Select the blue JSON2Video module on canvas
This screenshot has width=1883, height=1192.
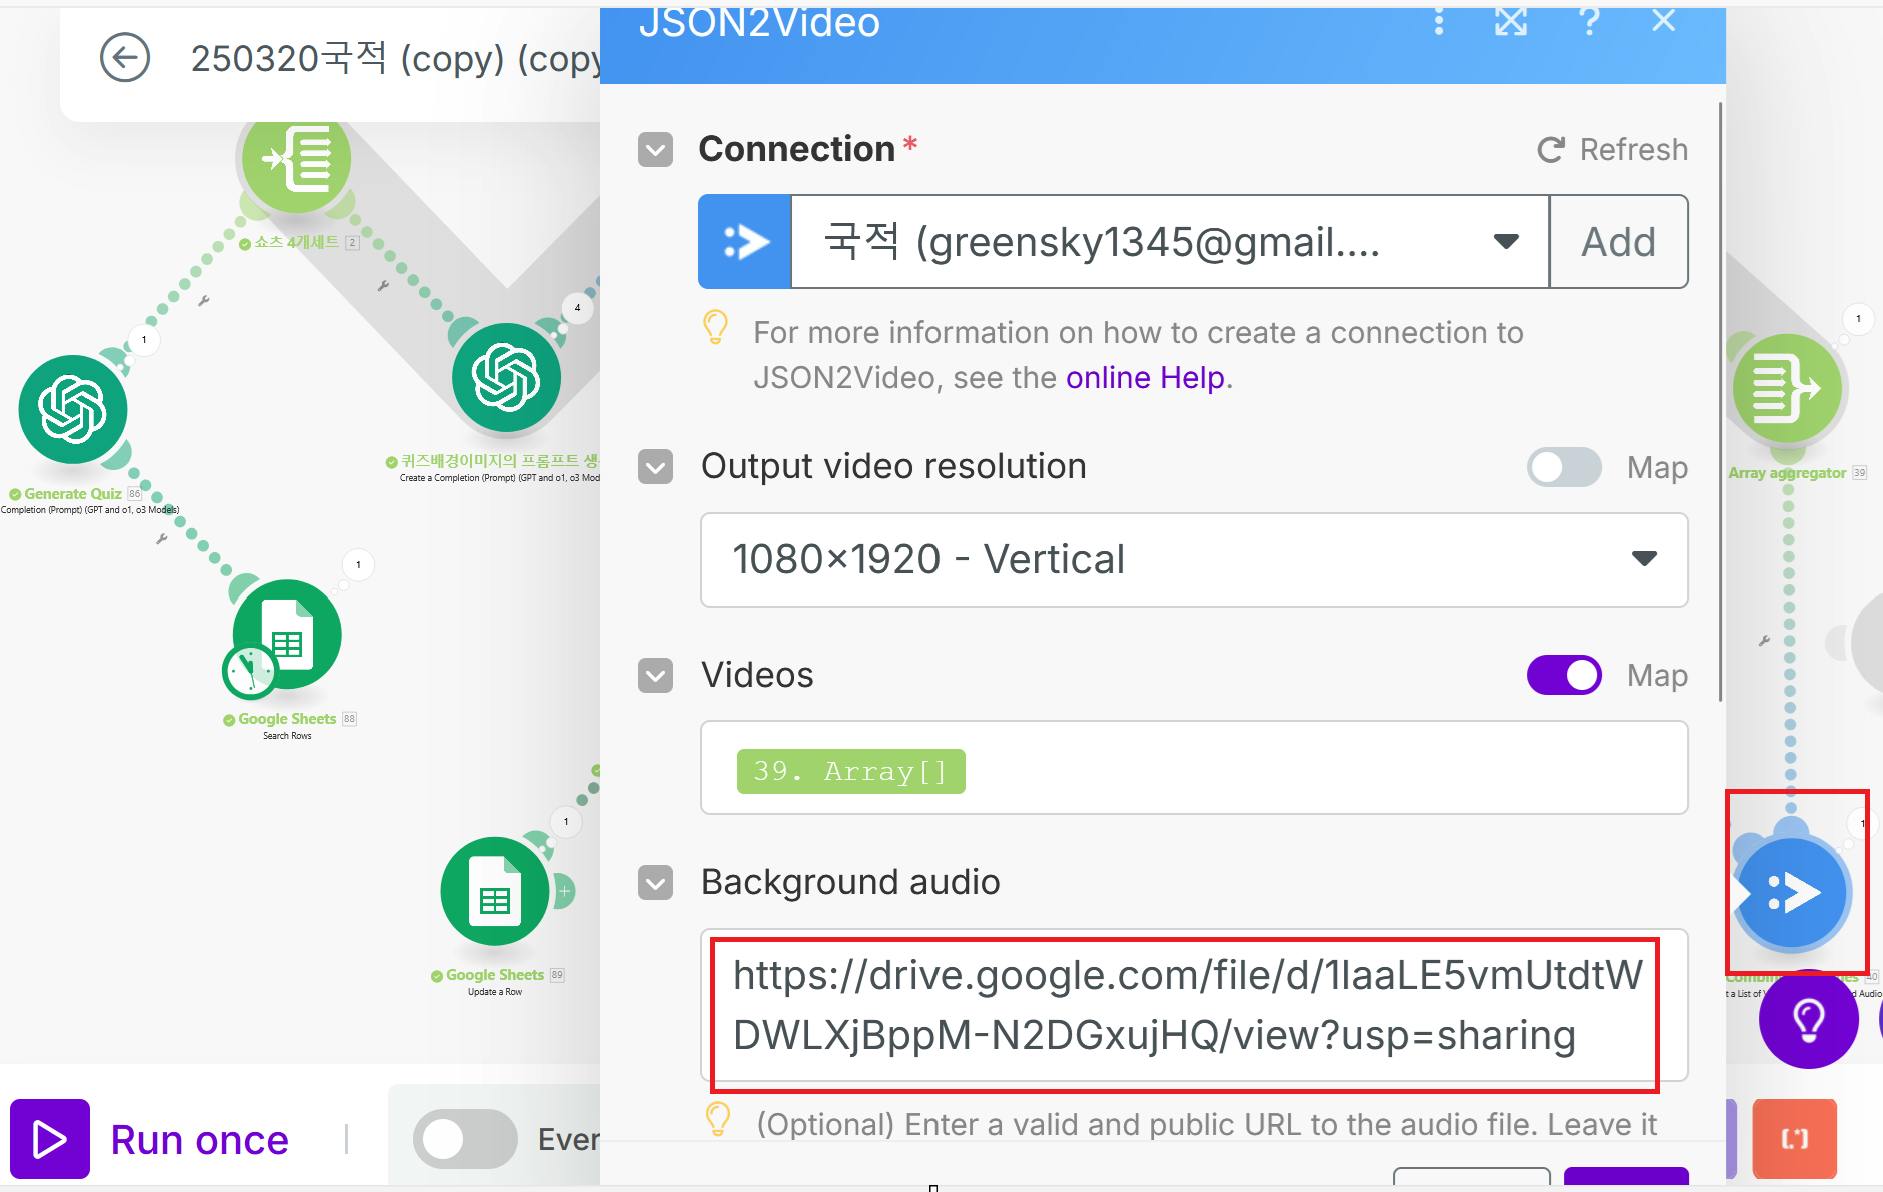pyautogui.click(x=1793, y=891)
